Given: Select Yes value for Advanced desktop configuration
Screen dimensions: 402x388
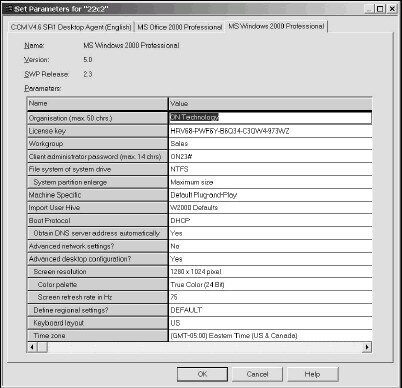Looking at the screenshot, I should tap(270, 259).
